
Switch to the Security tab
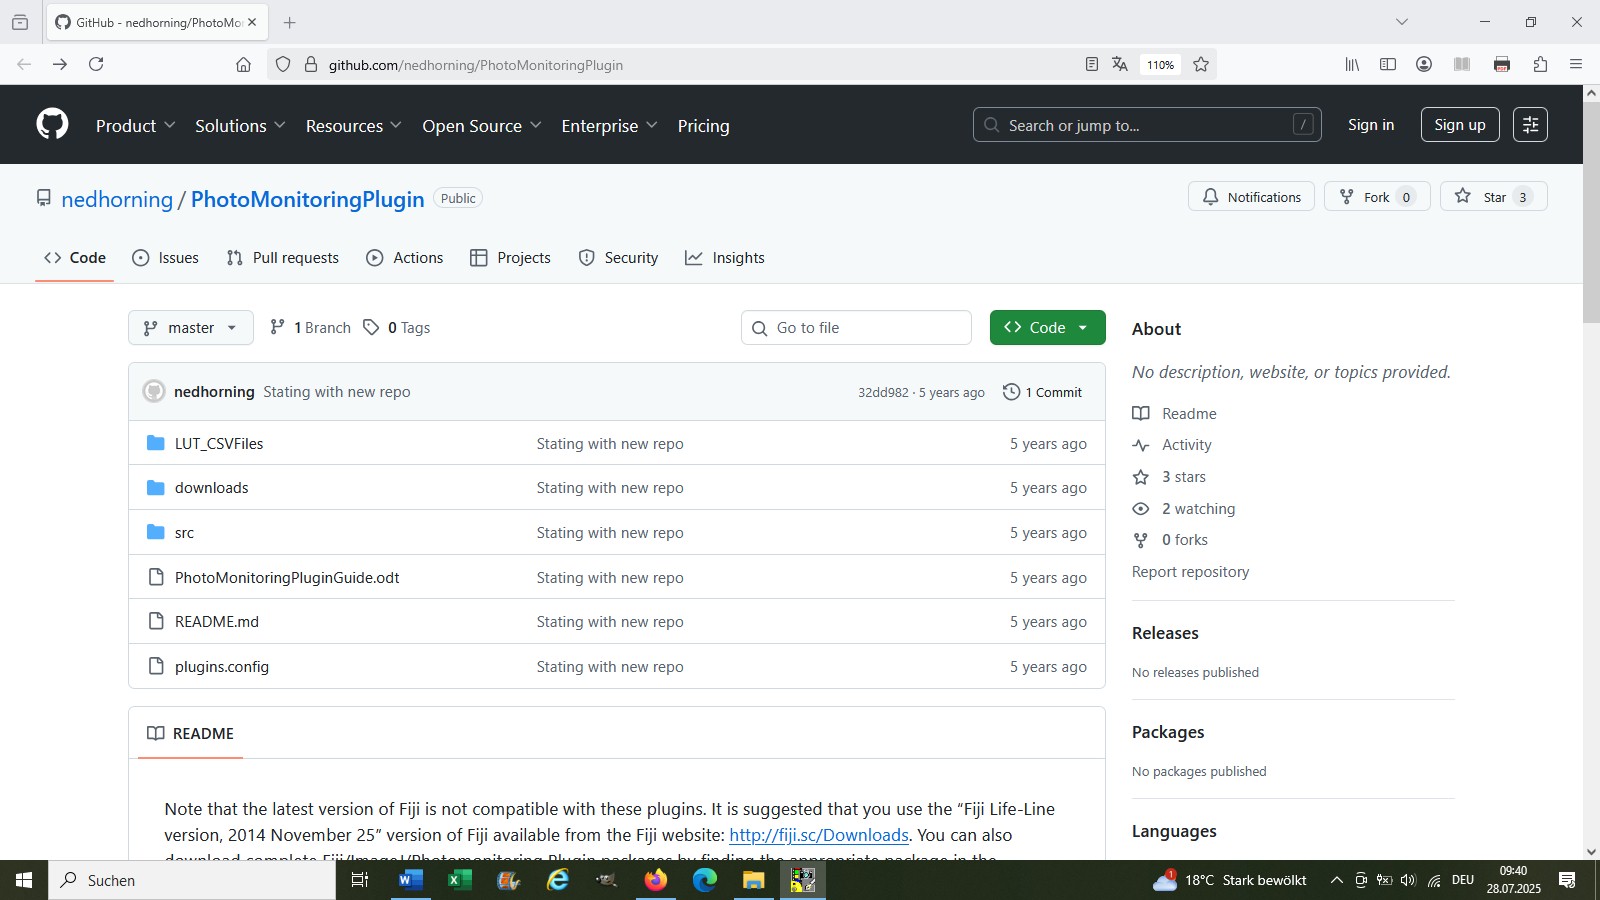(619, 258)
